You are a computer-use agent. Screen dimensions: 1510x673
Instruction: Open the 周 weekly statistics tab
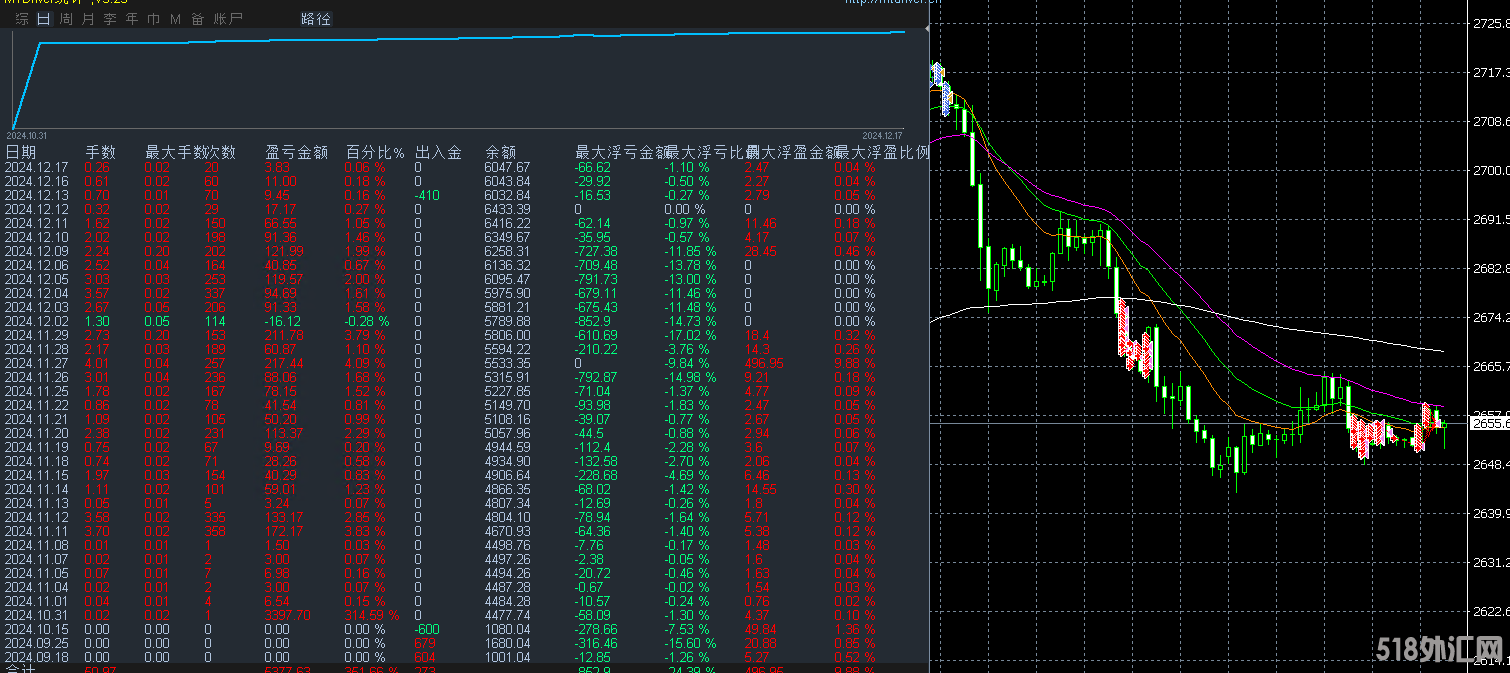click(x=66, y=19)
